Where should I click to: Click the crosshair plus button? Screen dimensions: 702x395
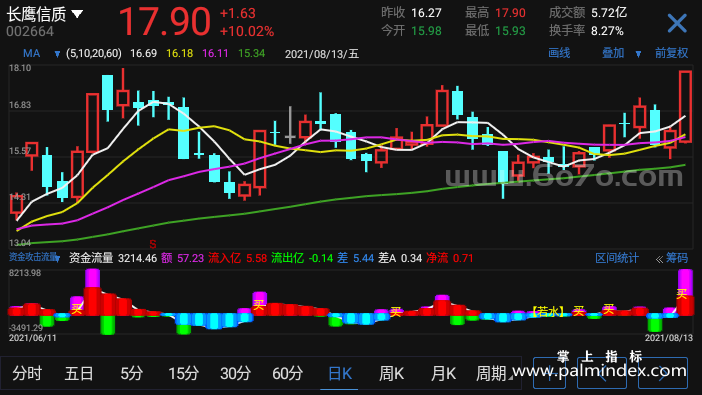pos(549,373)
